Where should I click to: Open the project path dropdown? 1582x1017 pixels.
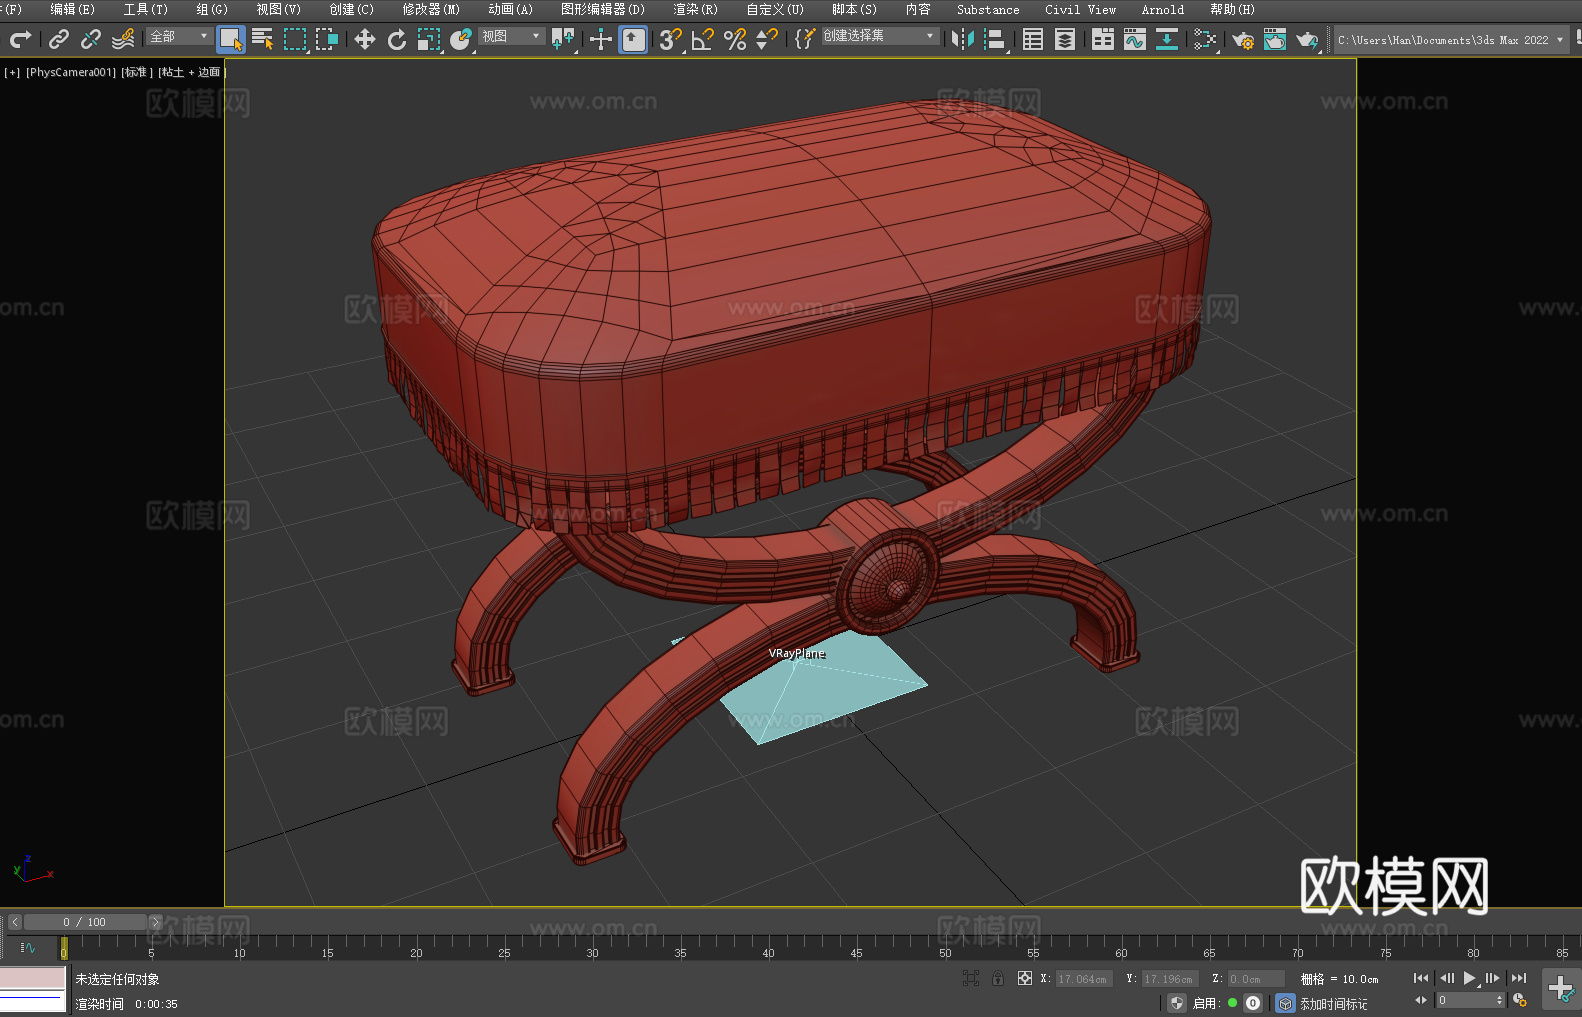[x=1451, y=40]
